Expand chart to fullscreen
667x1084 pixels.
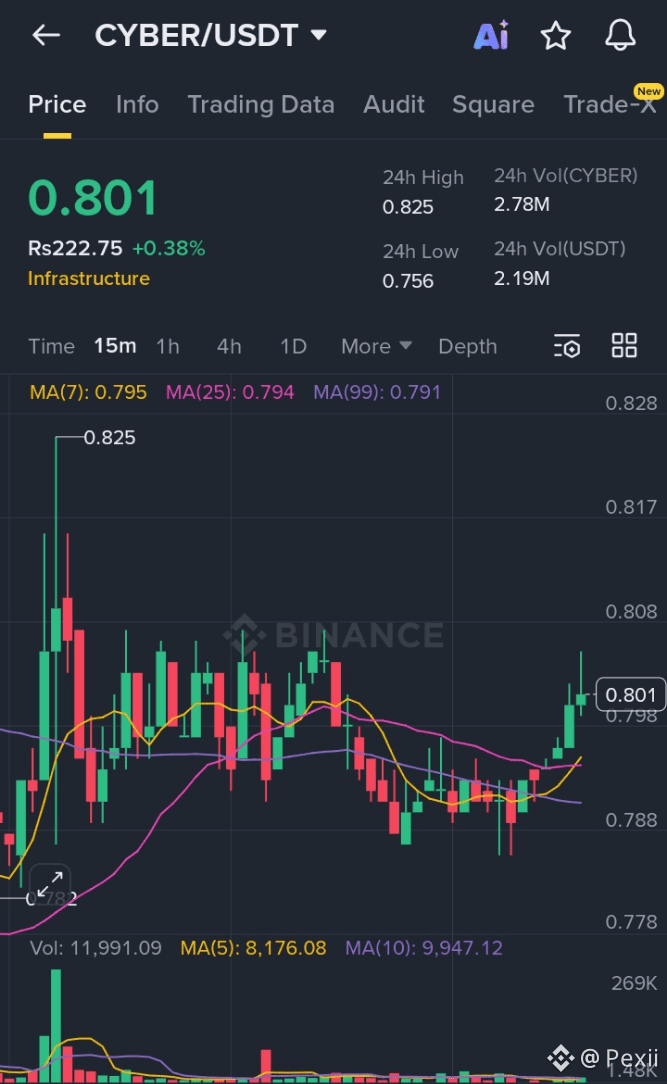click(50, 883)
